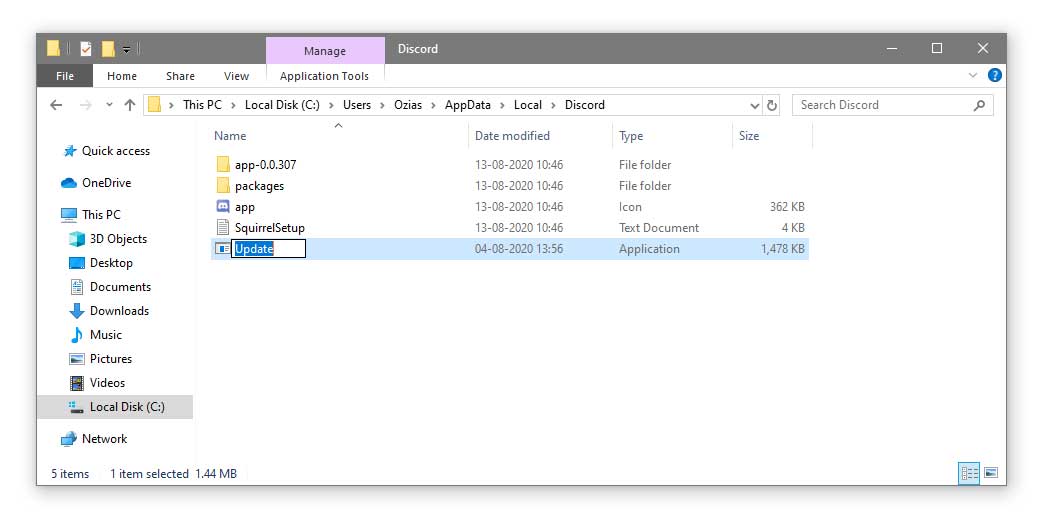This screenshot has height=513, width=1041.
Task: Open Help with the blue question icon
Action: point(995,76)
